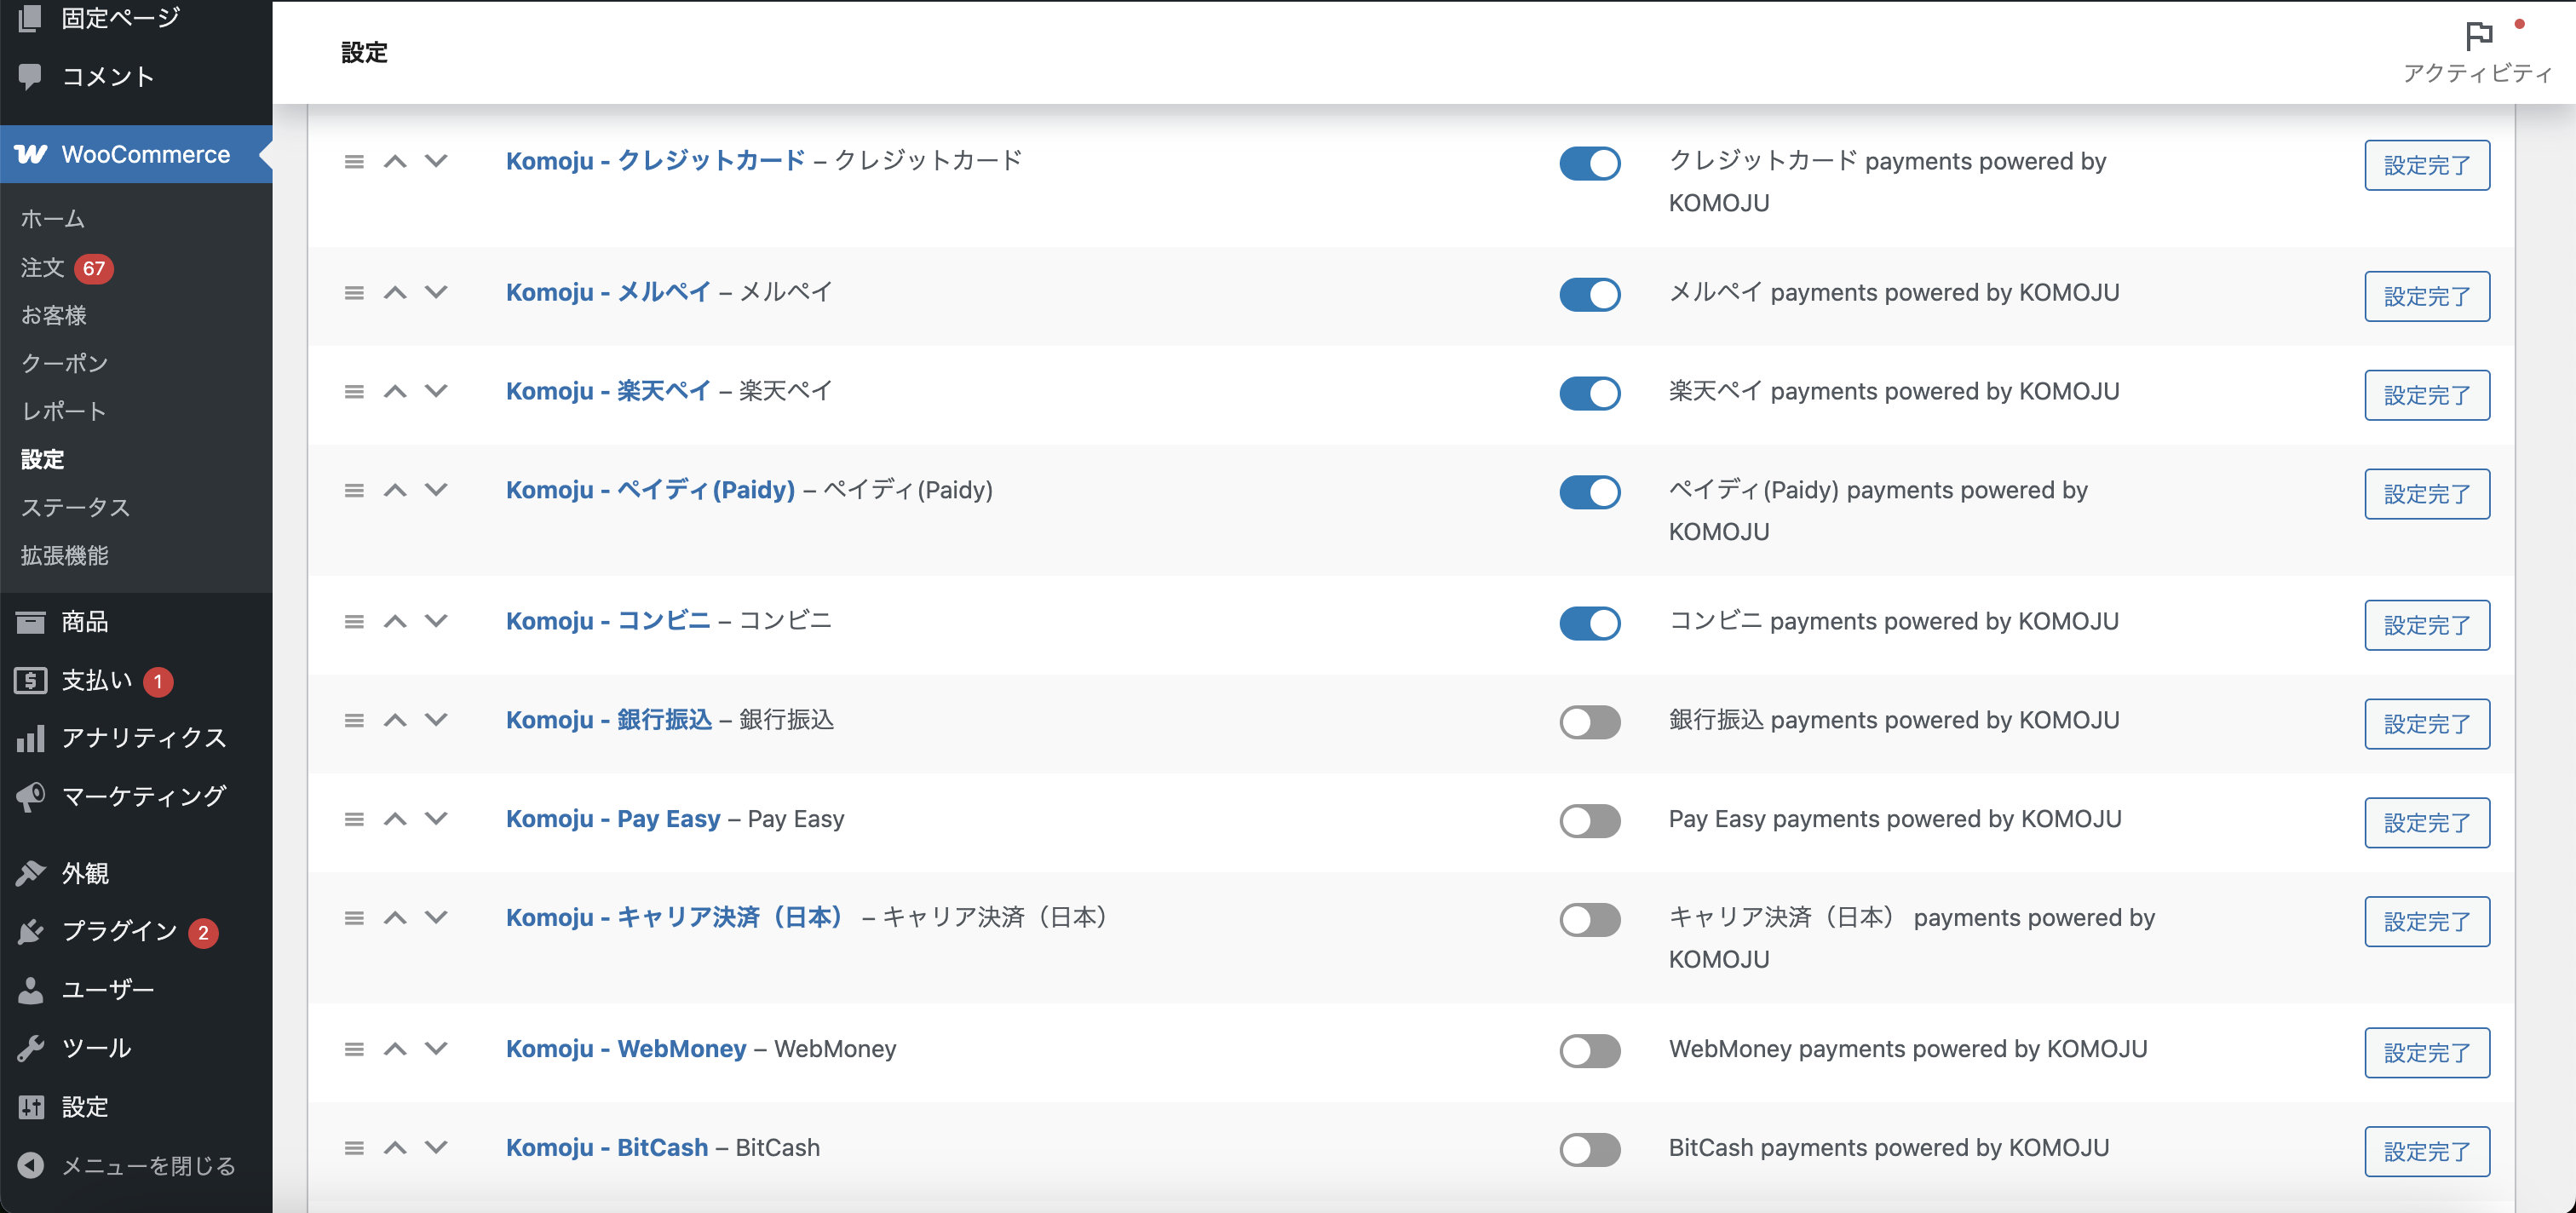2576x1213 pixels.
Task: Click the Plugins plug icon
Action: [30, 931]
